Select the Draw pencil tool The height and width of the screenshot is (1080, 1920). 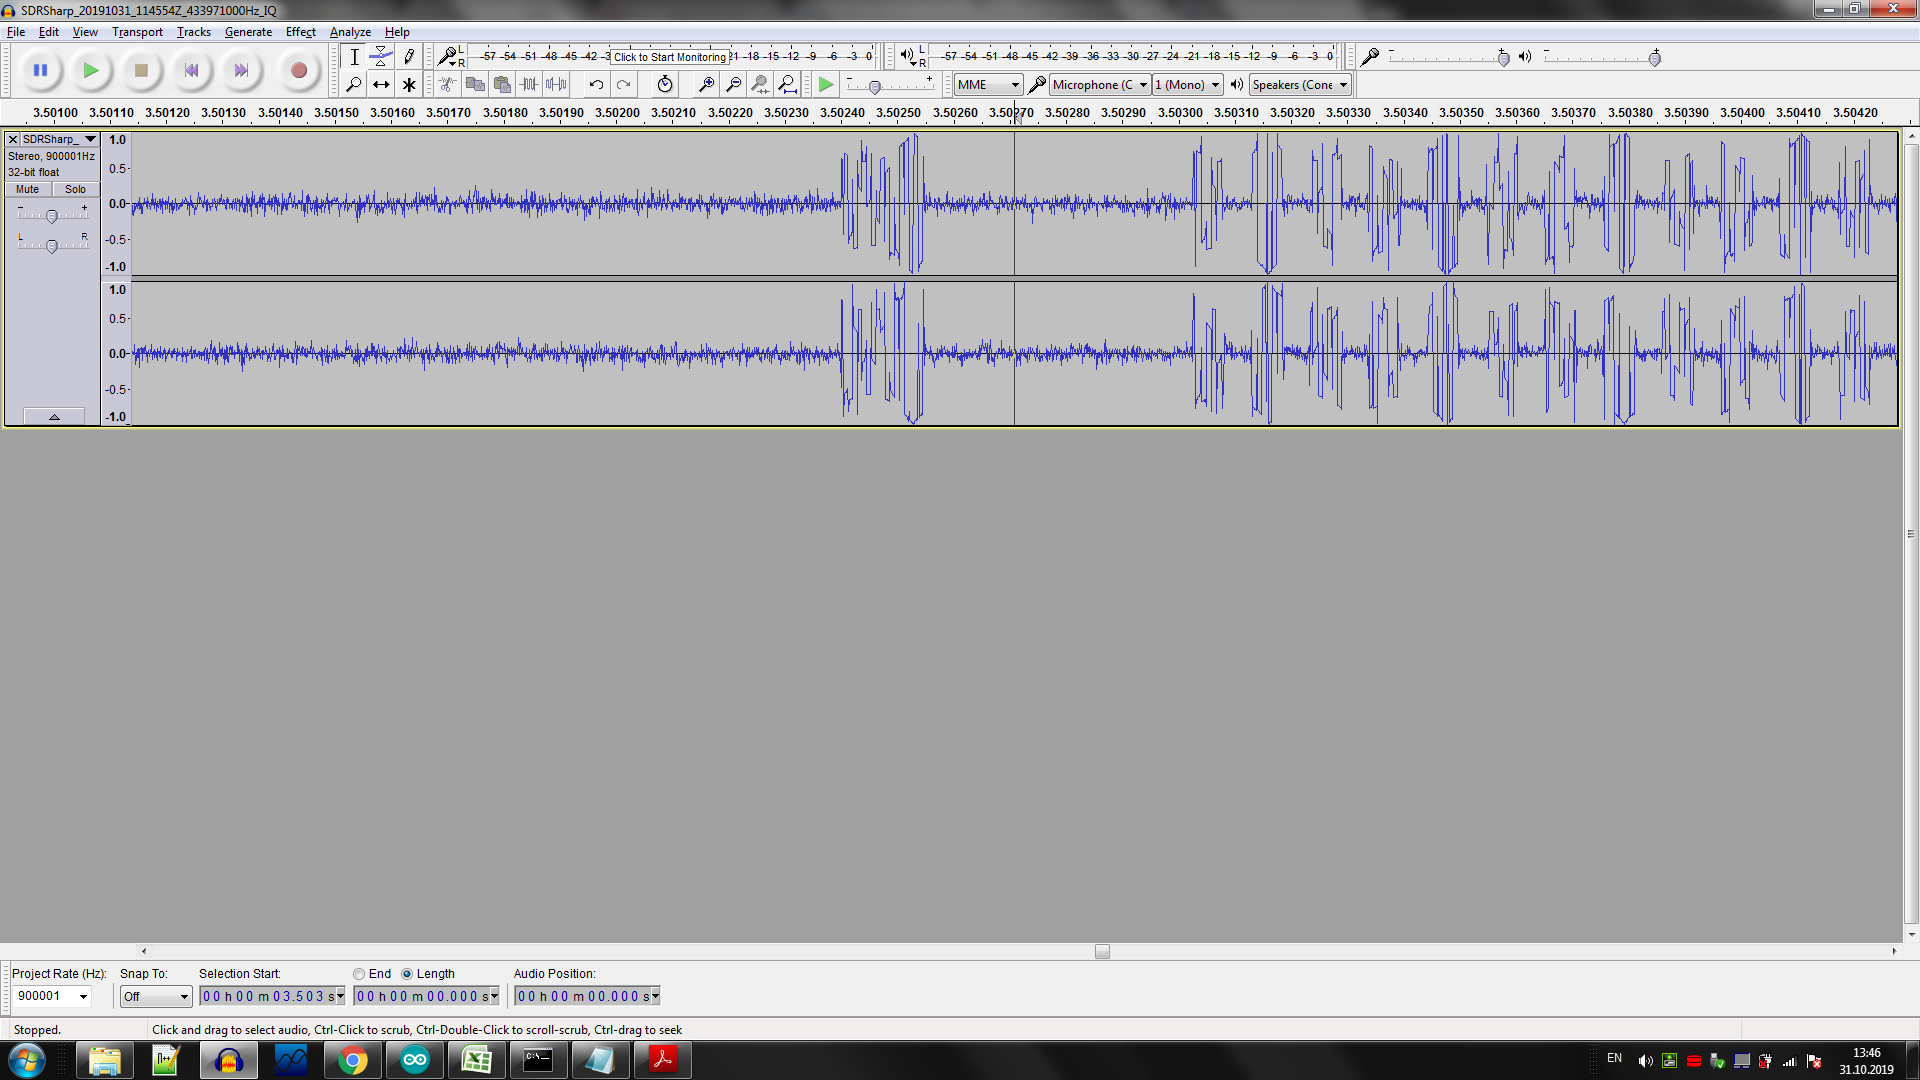(x=408, y=57)
